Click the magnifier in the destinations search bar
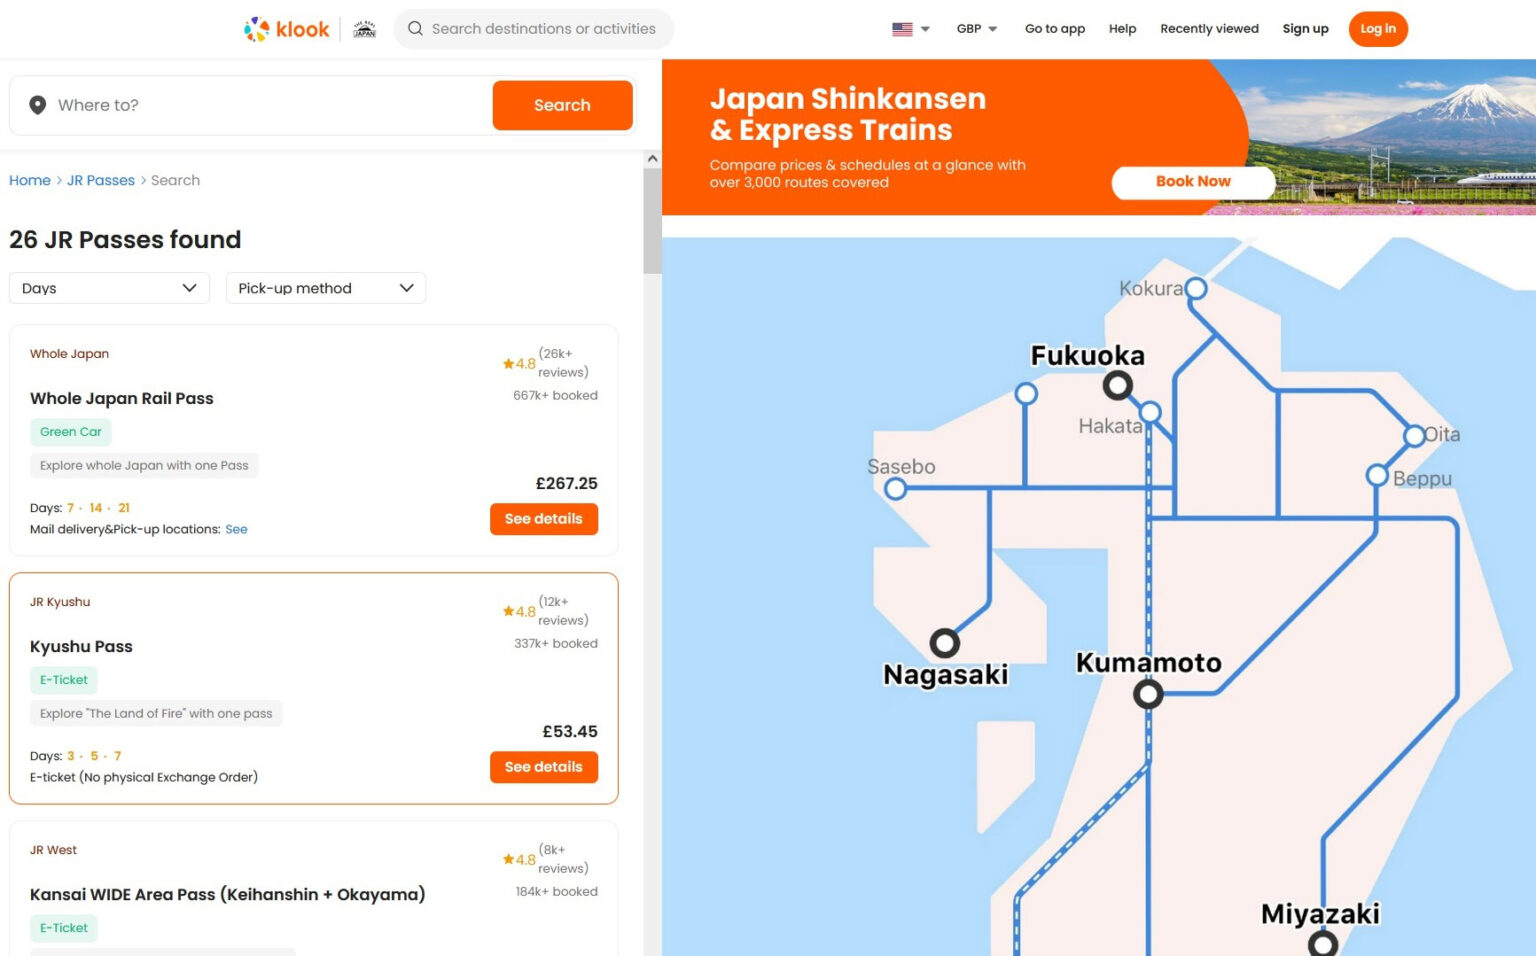Image resolution: width=1536 pixels, height=956 pixels. (x=415, y=29)
